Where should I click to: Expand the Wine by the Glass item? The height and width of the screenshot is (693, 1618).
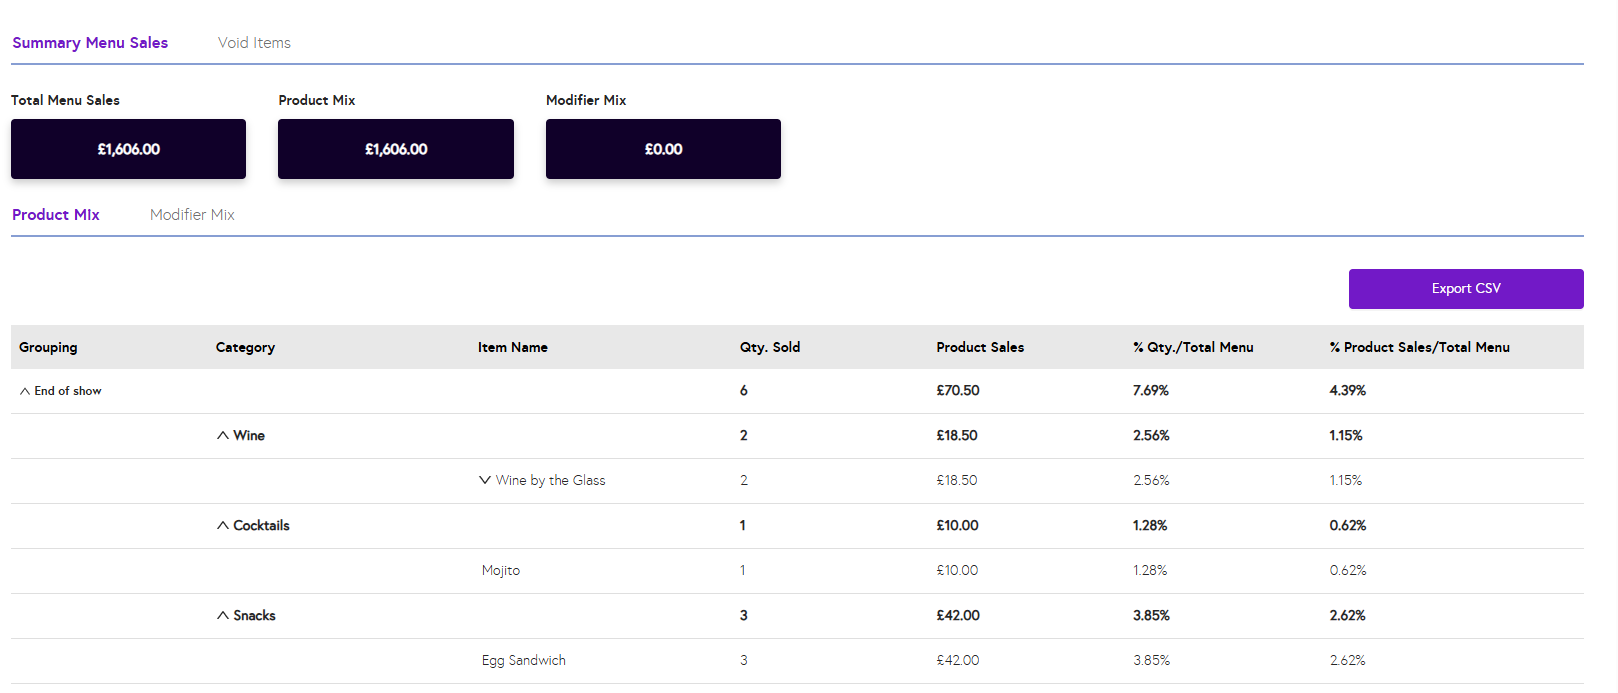coord(485,481)
